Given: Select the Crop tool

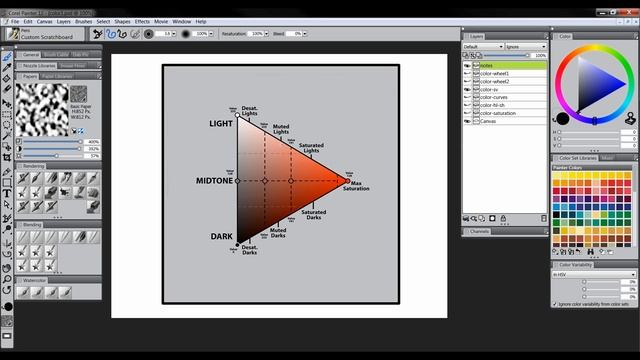Looking at the screenshot, I should pyautogui.click(x=7, y=157).
